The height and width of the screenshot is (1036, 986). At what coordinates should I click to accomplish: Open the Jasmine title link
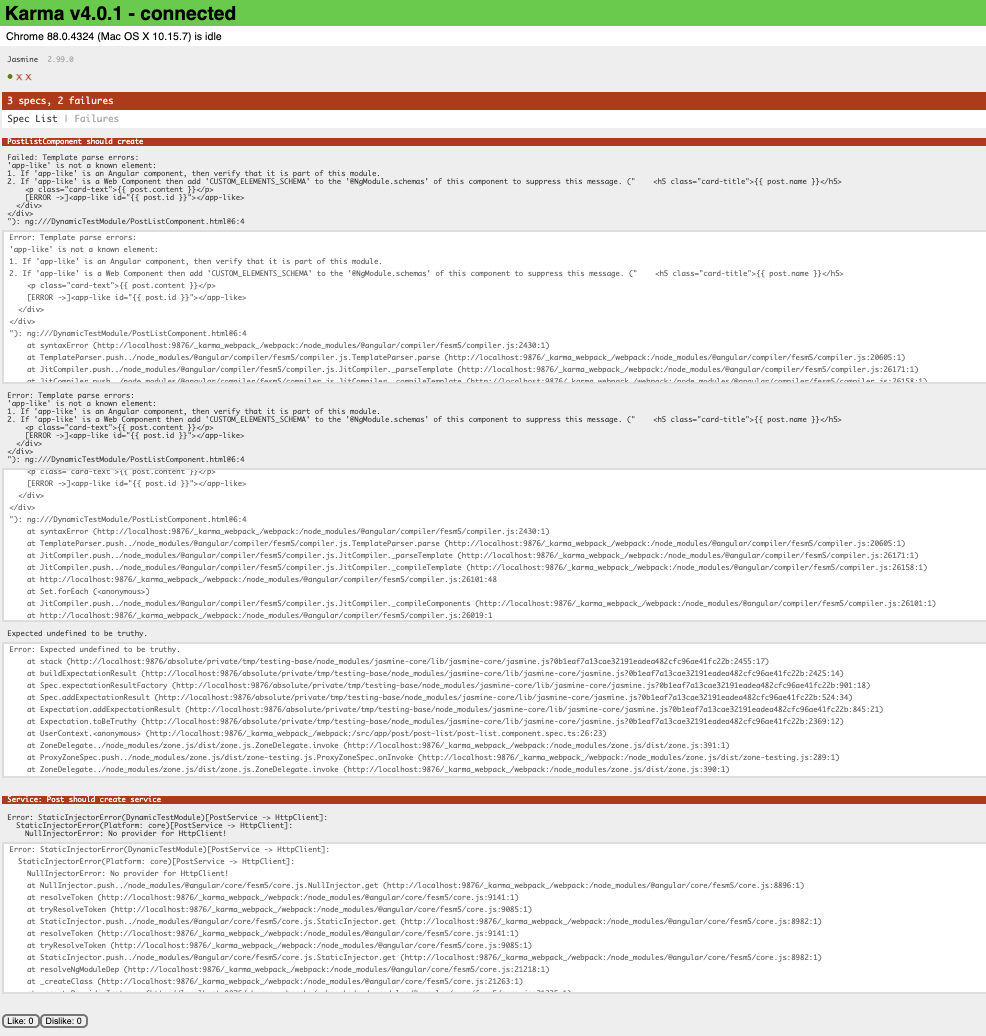22,59
